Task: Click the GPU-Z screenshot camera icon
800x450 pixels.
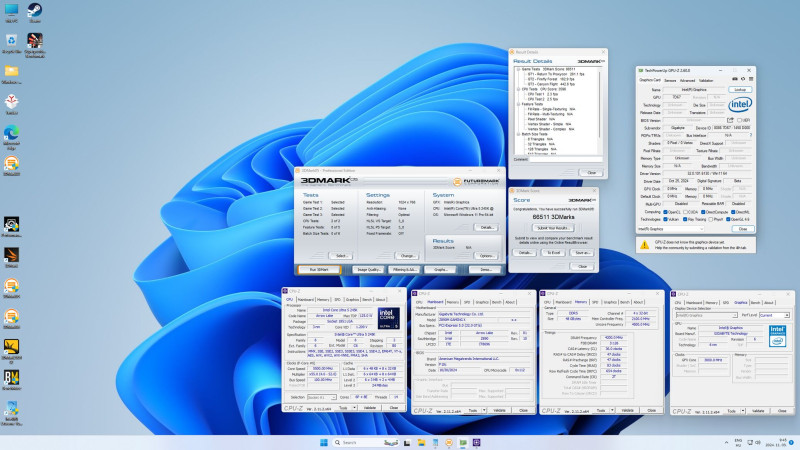Action: 735,79
